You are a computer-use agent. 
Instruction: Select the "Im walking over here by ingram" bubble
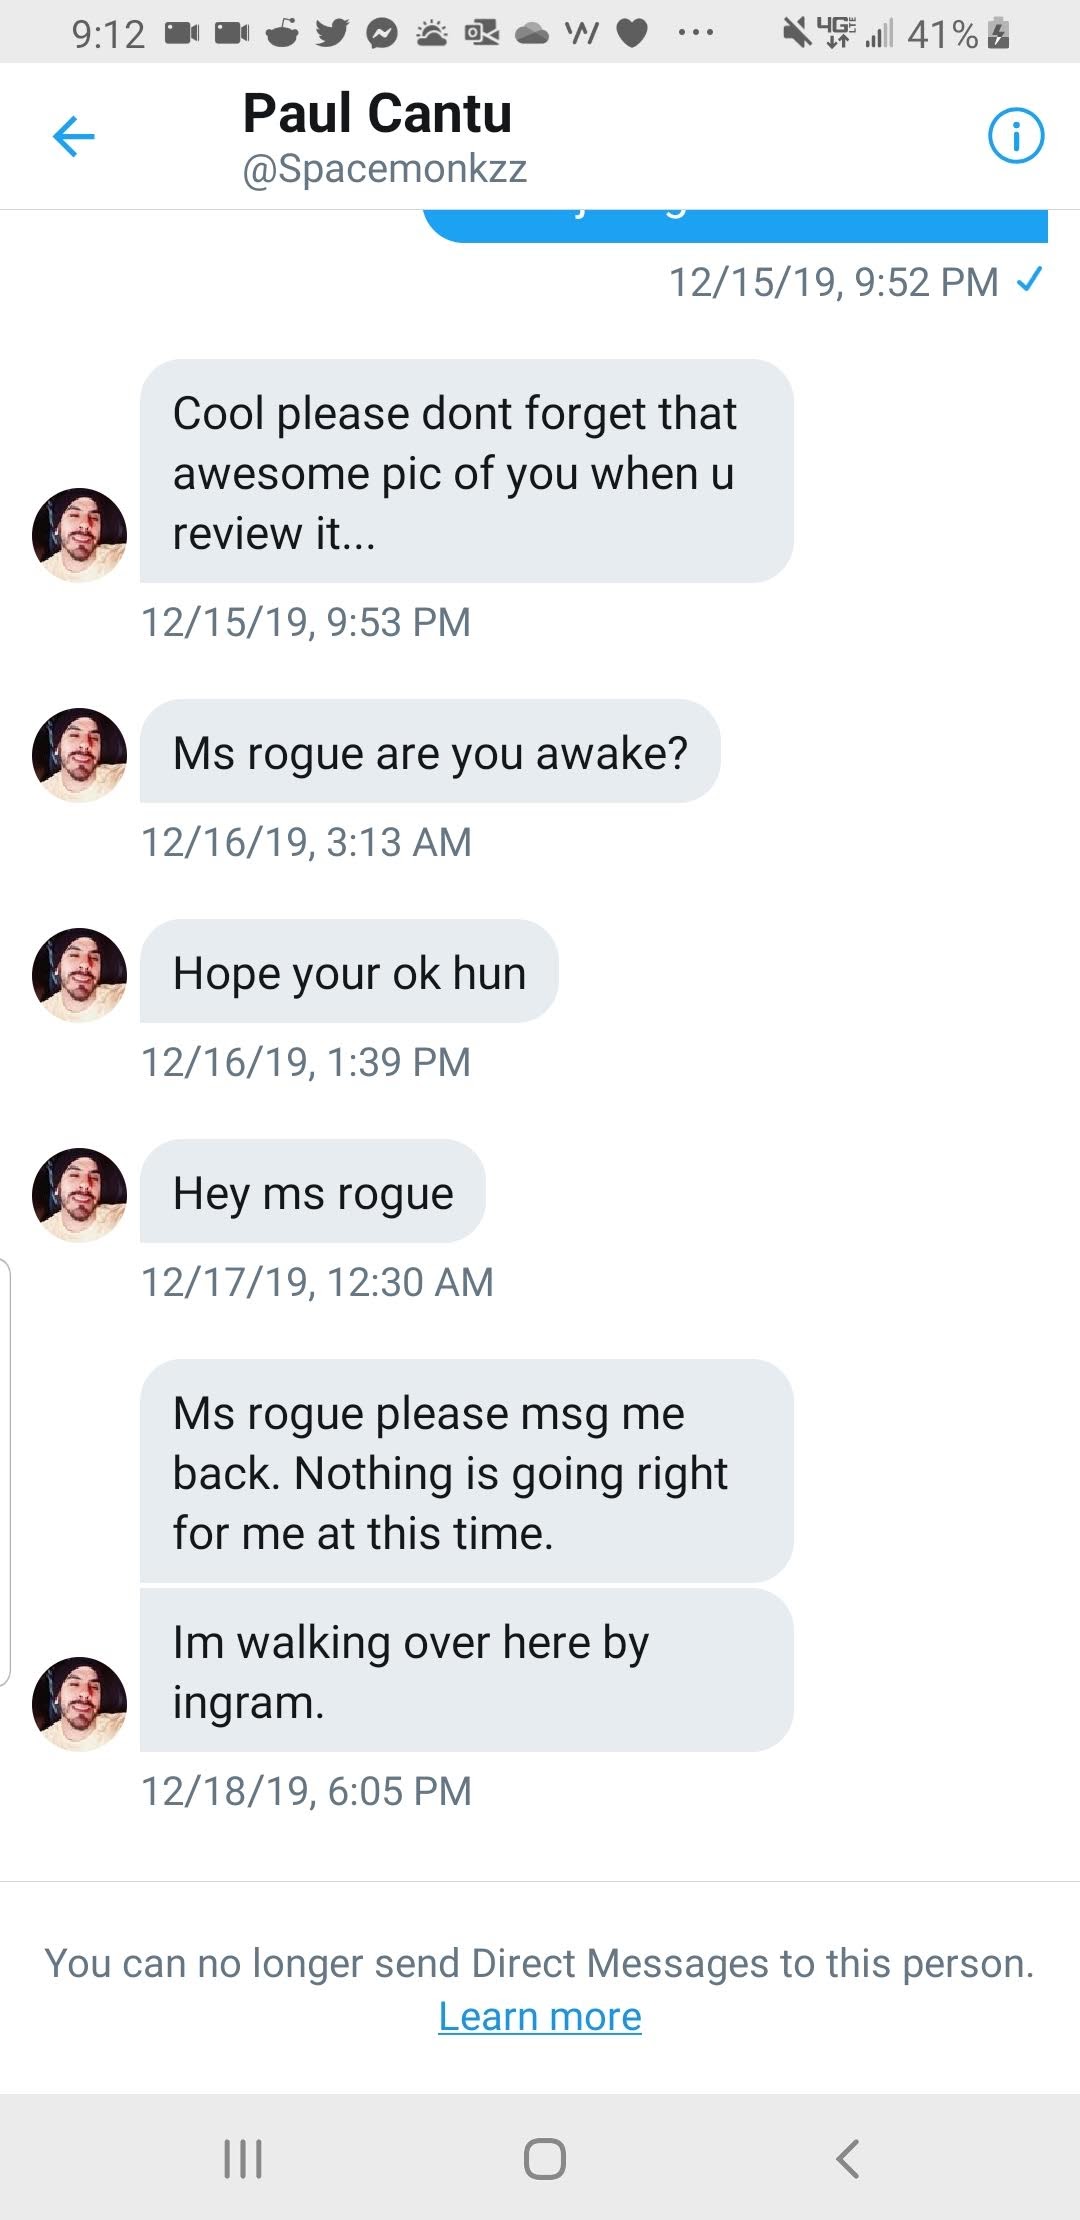[466, 1671]
